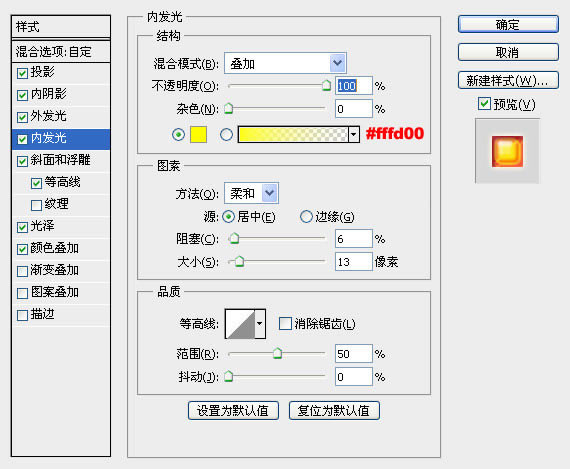
Task: Toggle the 预览 preview checkbox
Action: pos(484,104)
